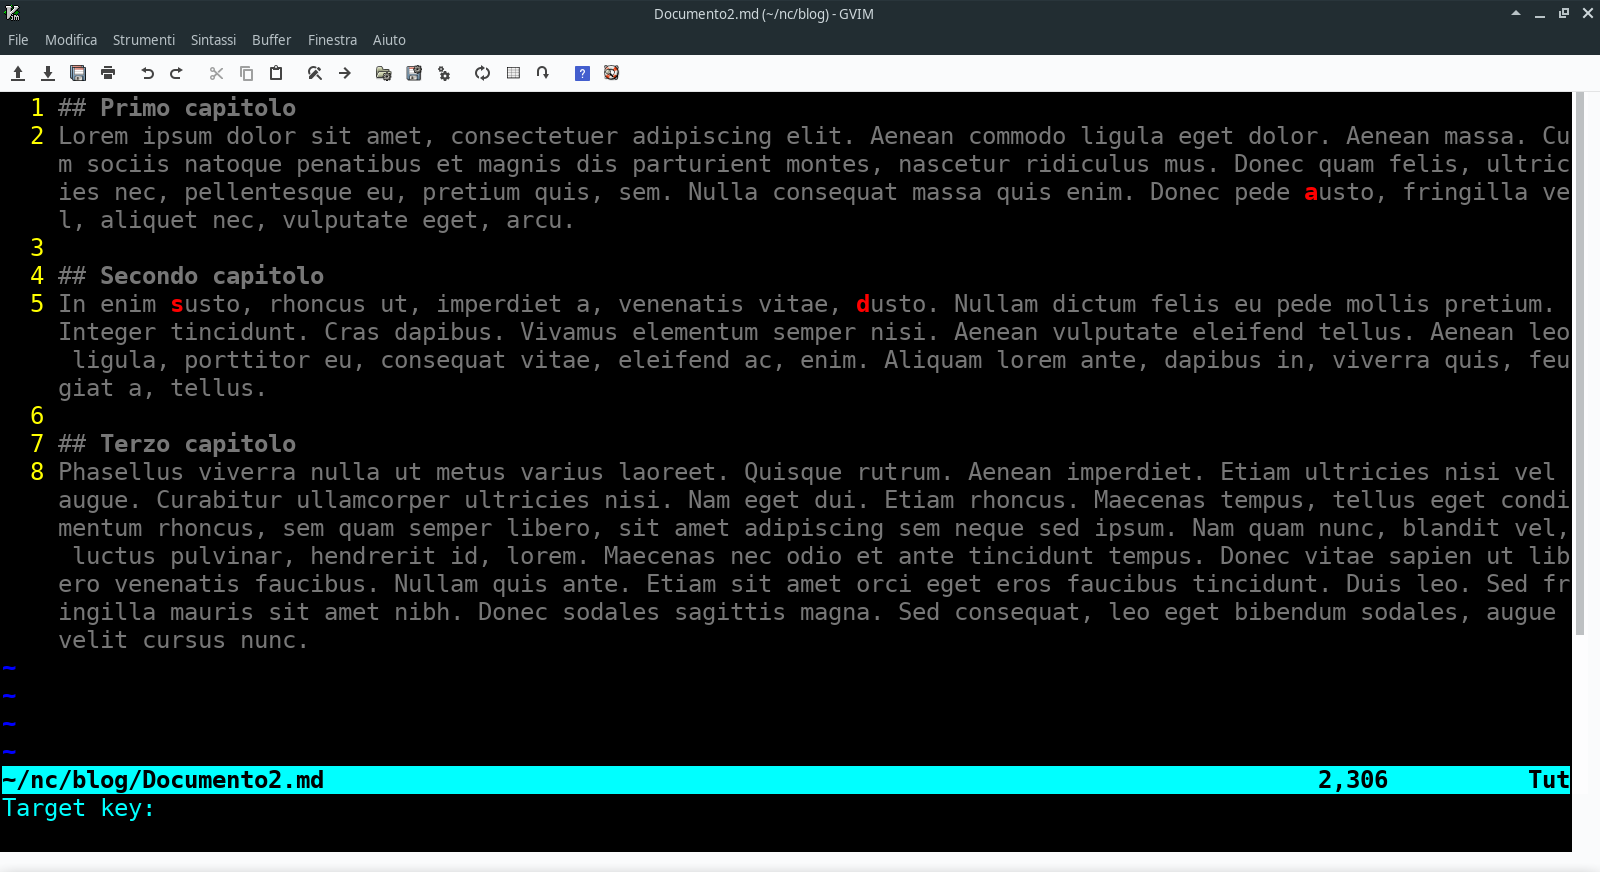Viewport: 1600px width, 872px height.
Task: Open Find and Replace tool icon
Action: [314, 73]
